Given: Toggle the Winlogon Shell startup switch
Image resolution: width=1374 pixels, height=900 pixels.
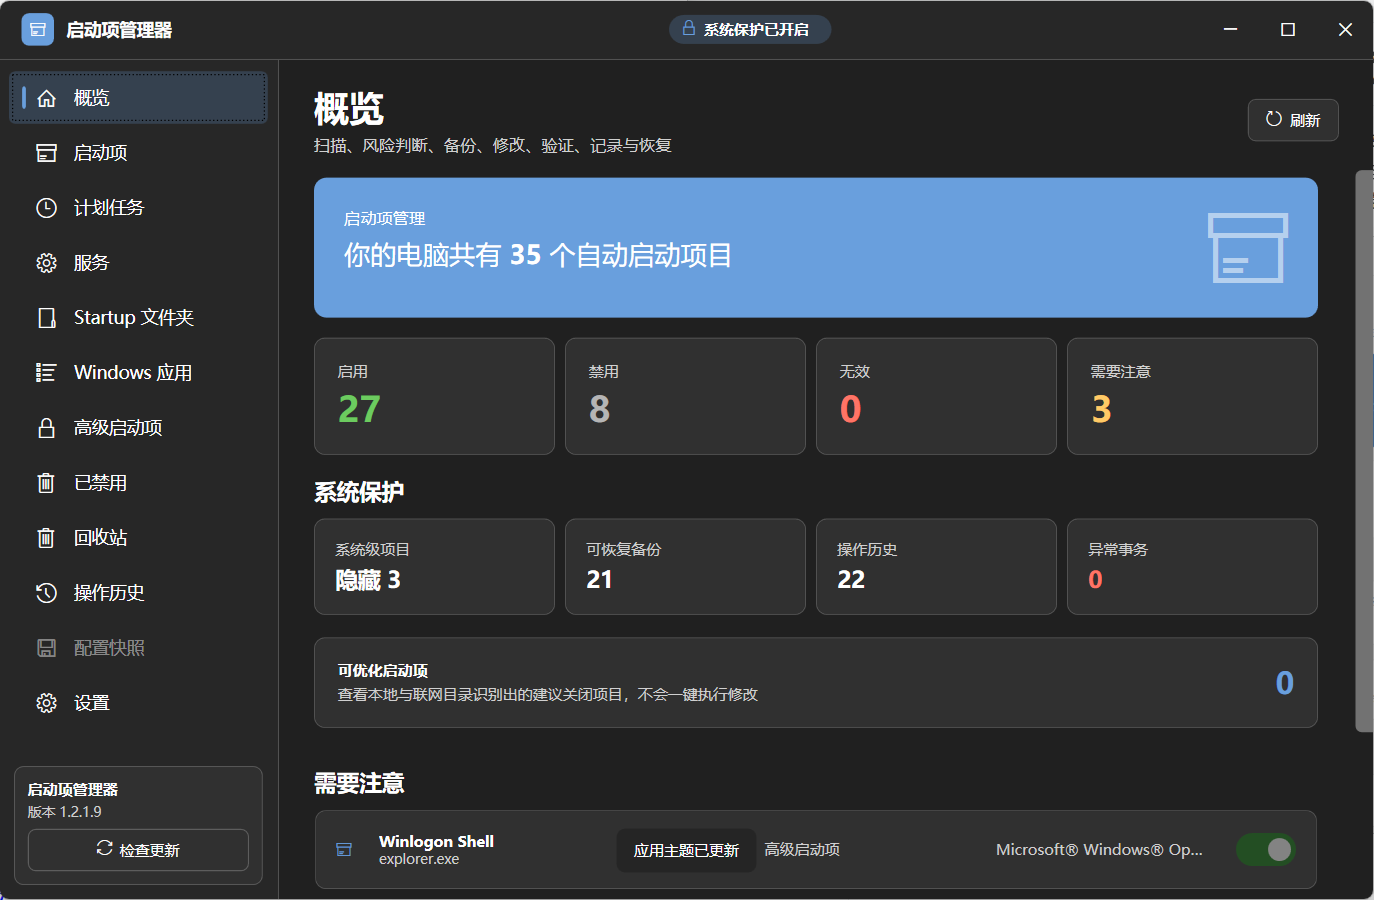Looking at the screenshot, I should [1266, 850].
